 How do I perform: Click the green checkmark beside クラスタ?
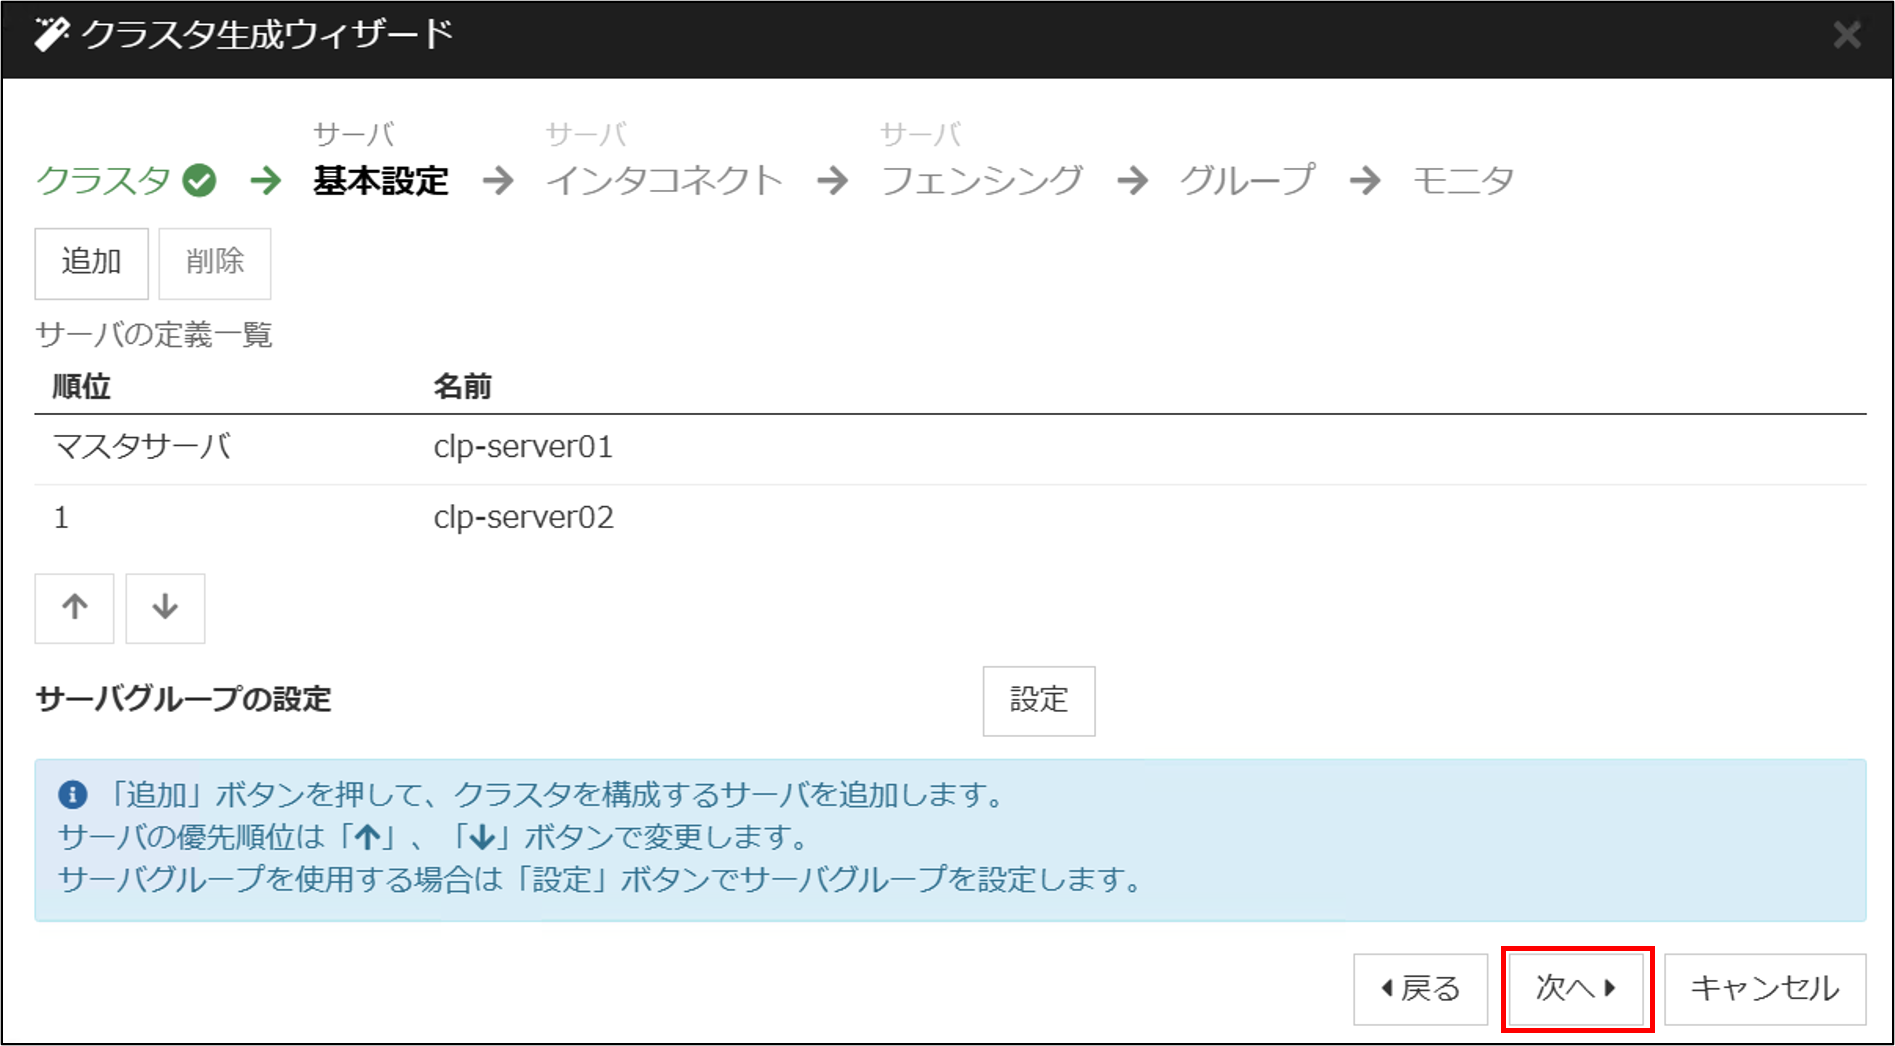(x=199, y=181)
